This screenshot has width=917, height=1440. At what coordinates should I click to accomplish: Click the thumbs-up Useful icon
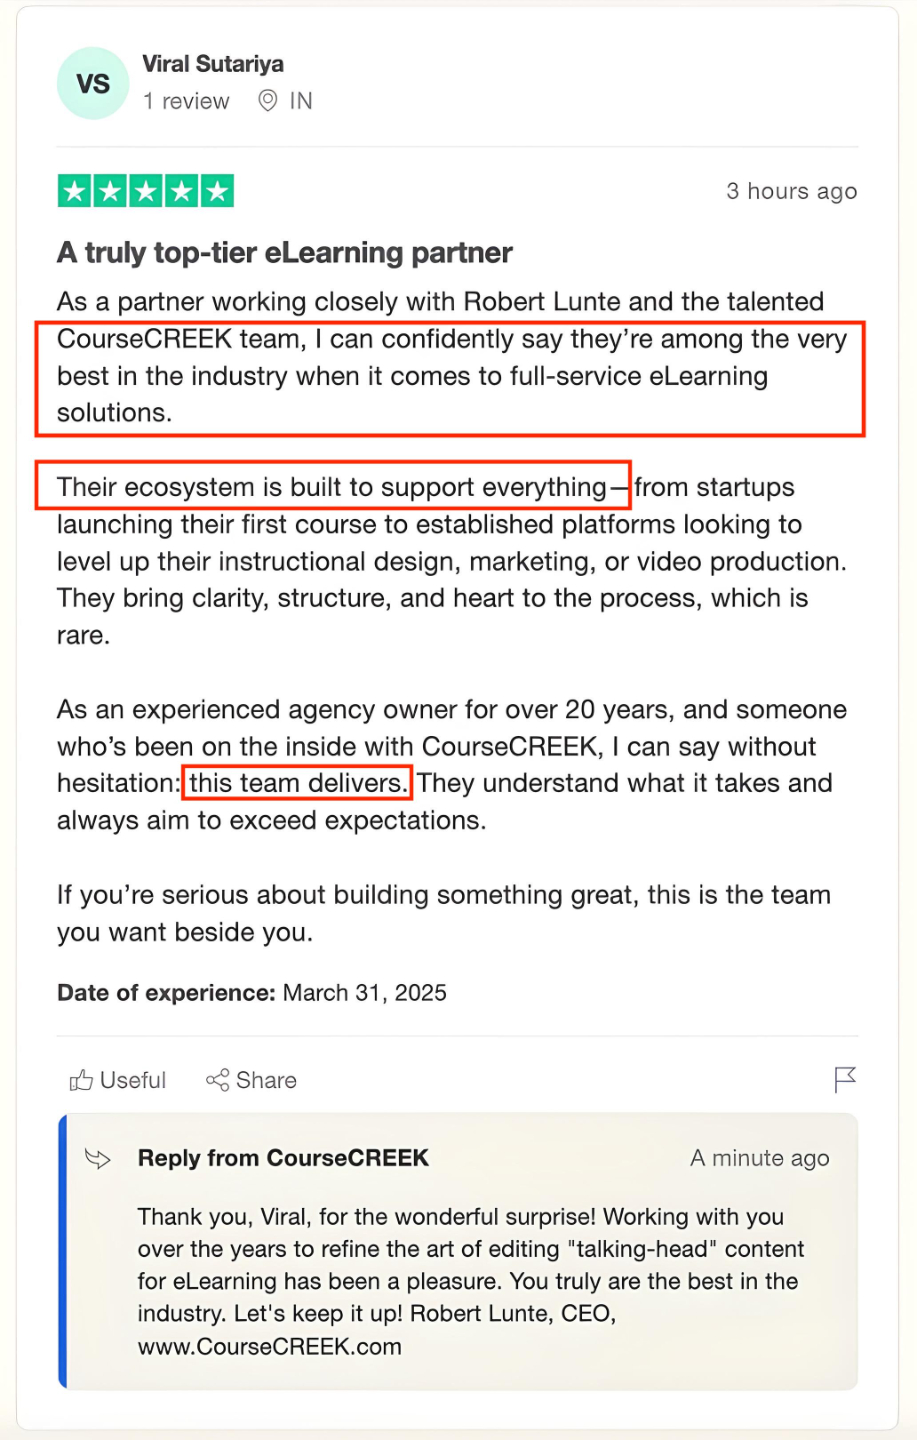81,1080
